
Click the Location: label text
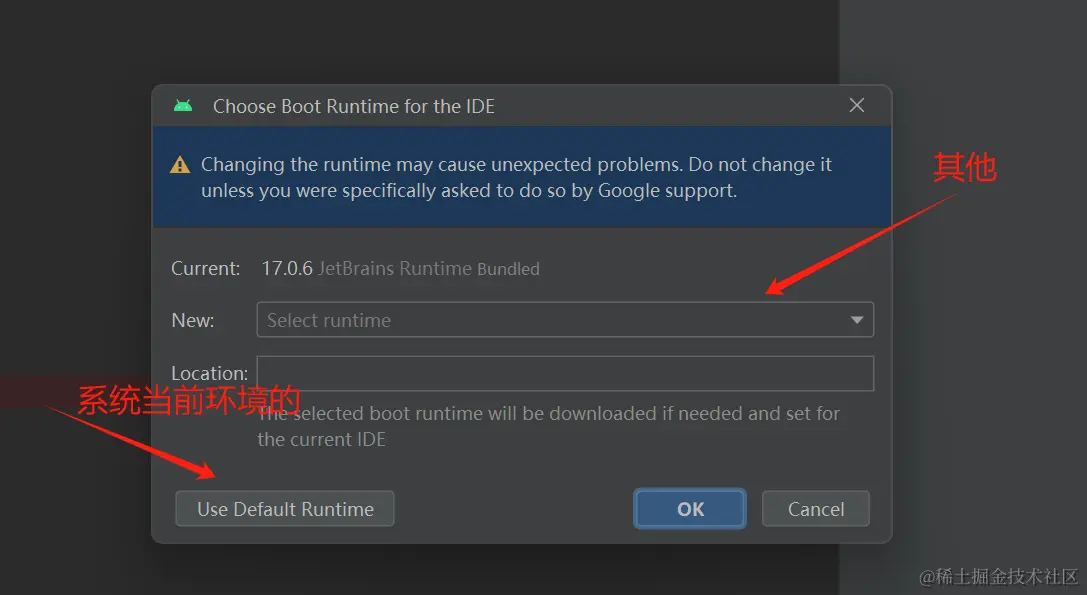point(209,373)
